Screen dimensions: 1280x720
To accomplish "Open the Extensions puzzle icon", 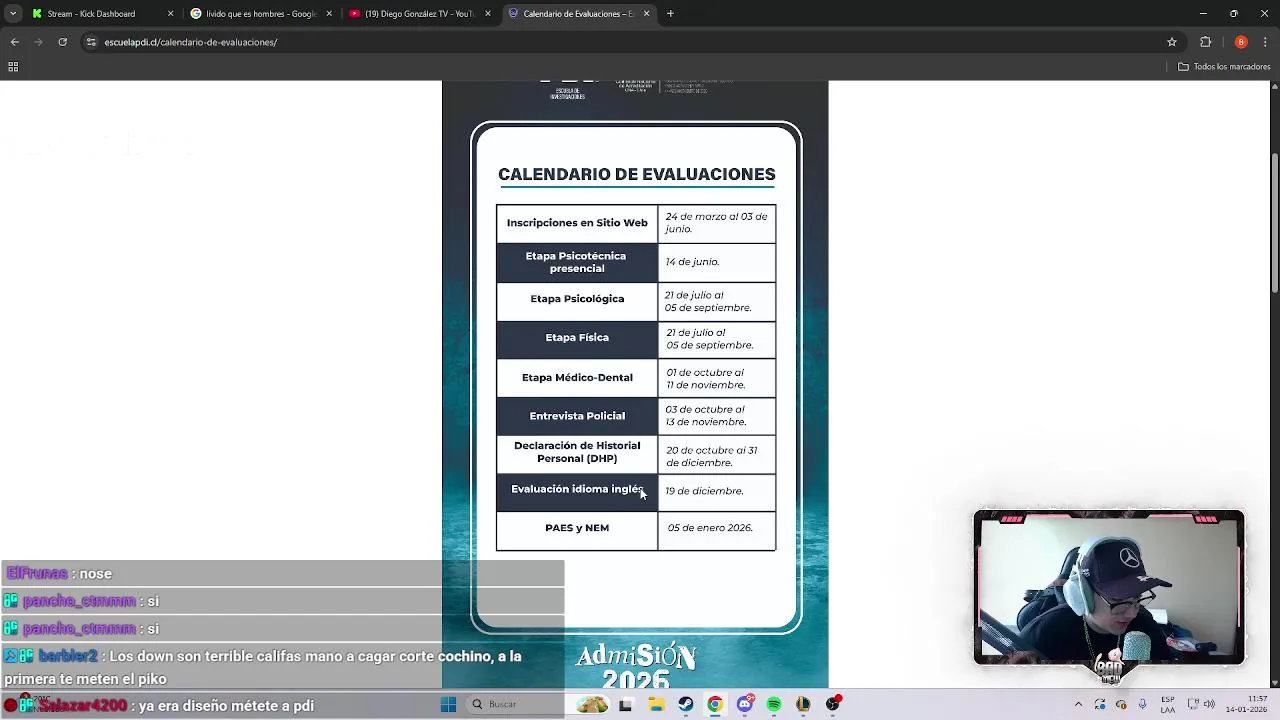I will [1206, 42].
